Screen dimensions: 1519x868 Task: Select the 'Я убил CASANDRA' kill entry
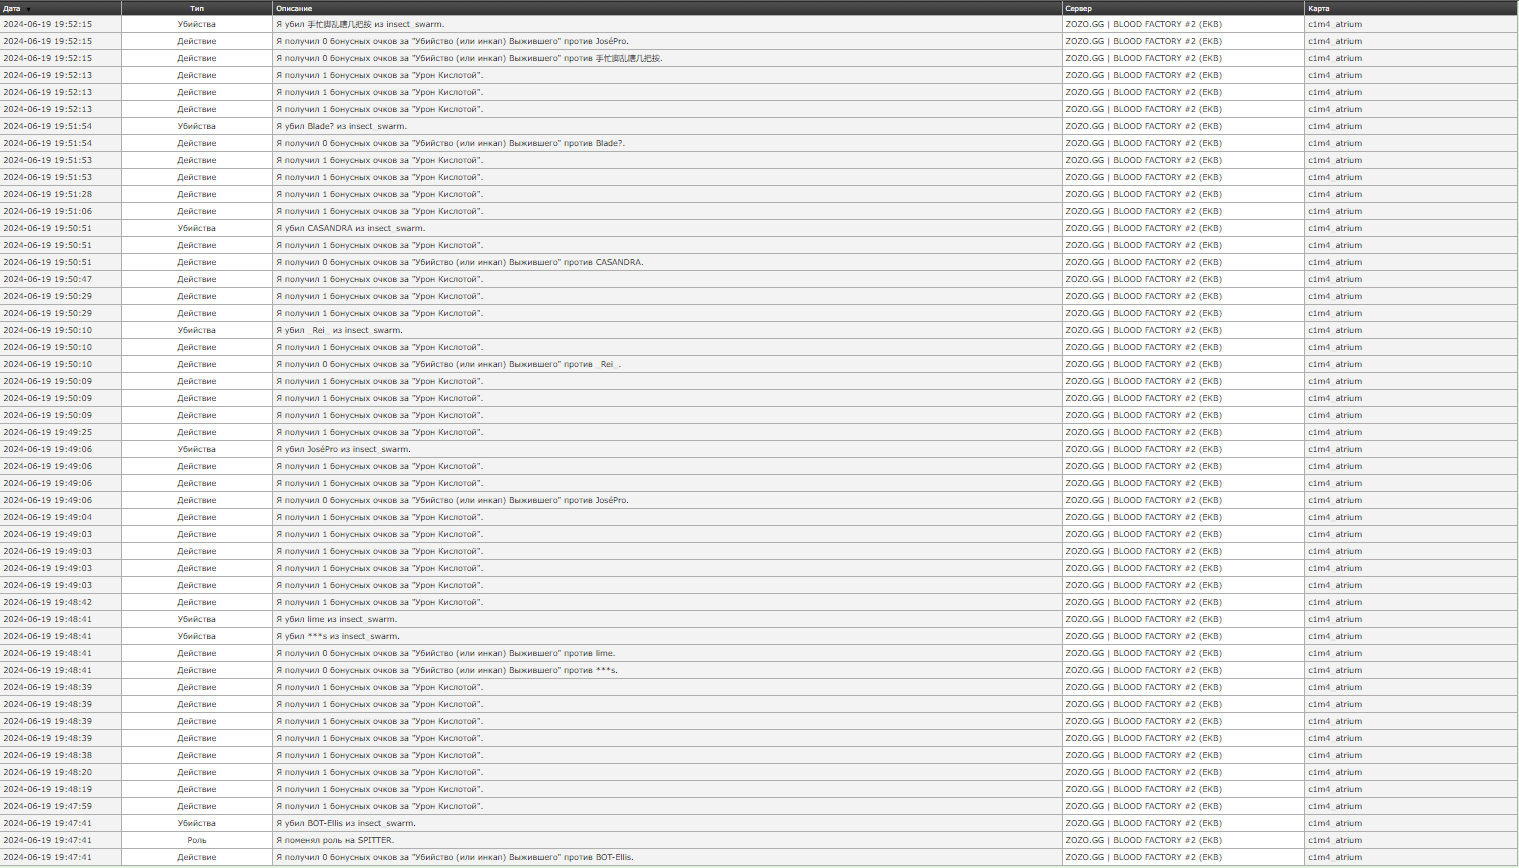tap(350, 228)
